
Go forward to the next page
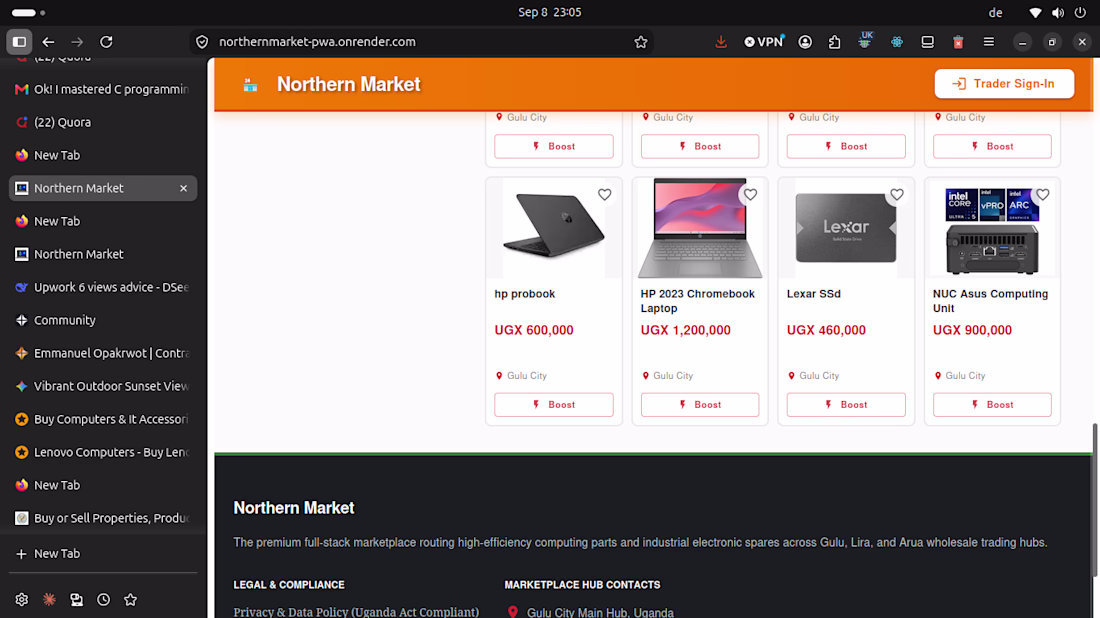77,42
